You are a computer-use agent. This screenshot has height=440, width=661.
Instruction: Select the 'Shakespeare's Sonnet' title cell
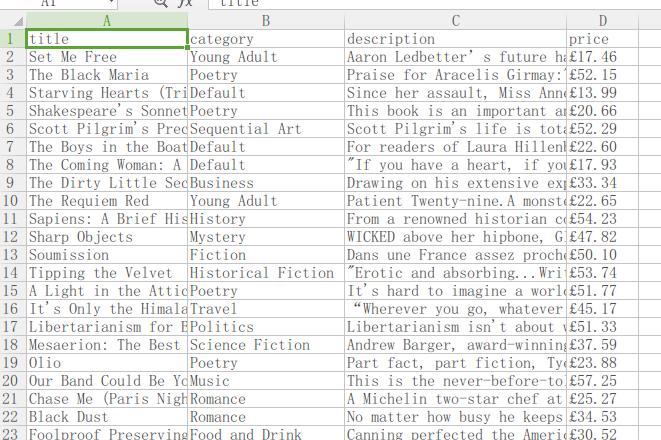pyautogui.click(x=107, y=111)
